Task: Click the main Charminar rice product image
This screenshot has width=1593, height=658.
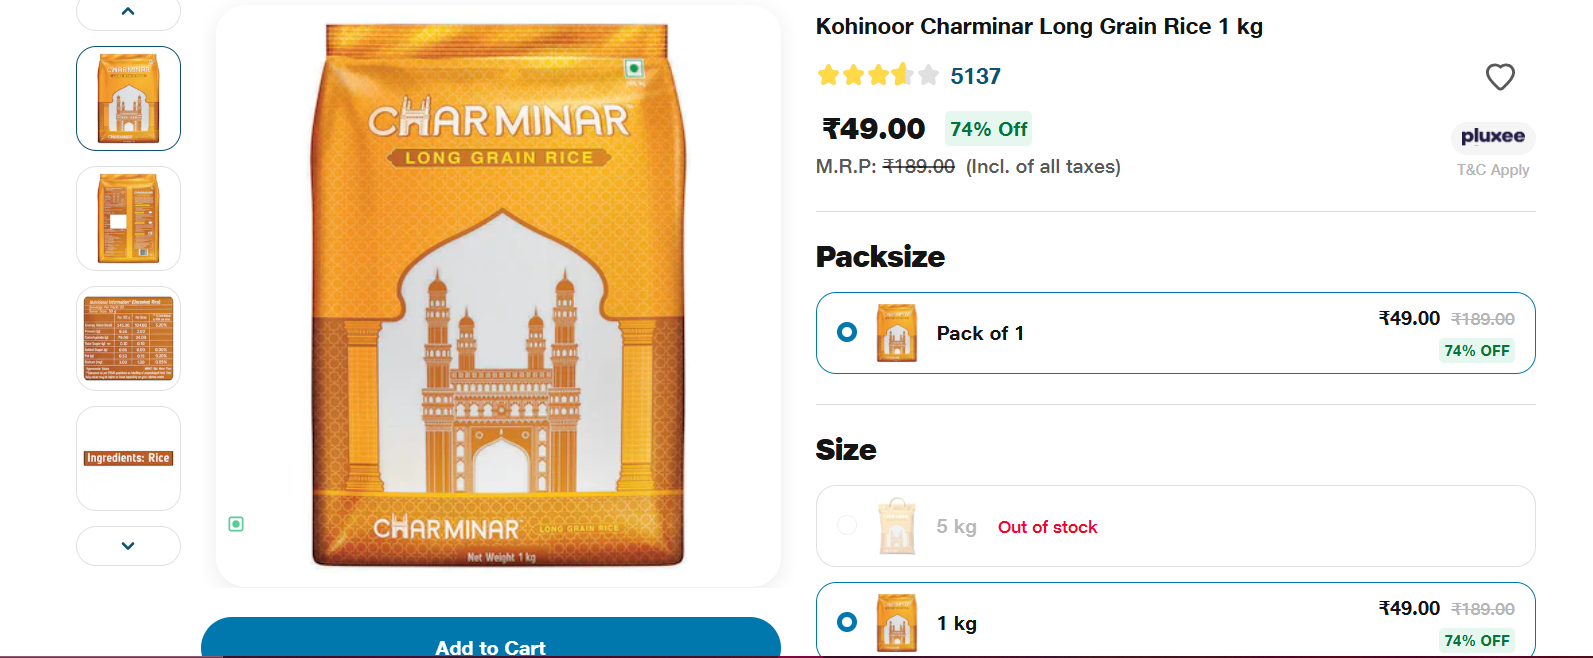Action: pyautogui.click(x=498, y=296)
